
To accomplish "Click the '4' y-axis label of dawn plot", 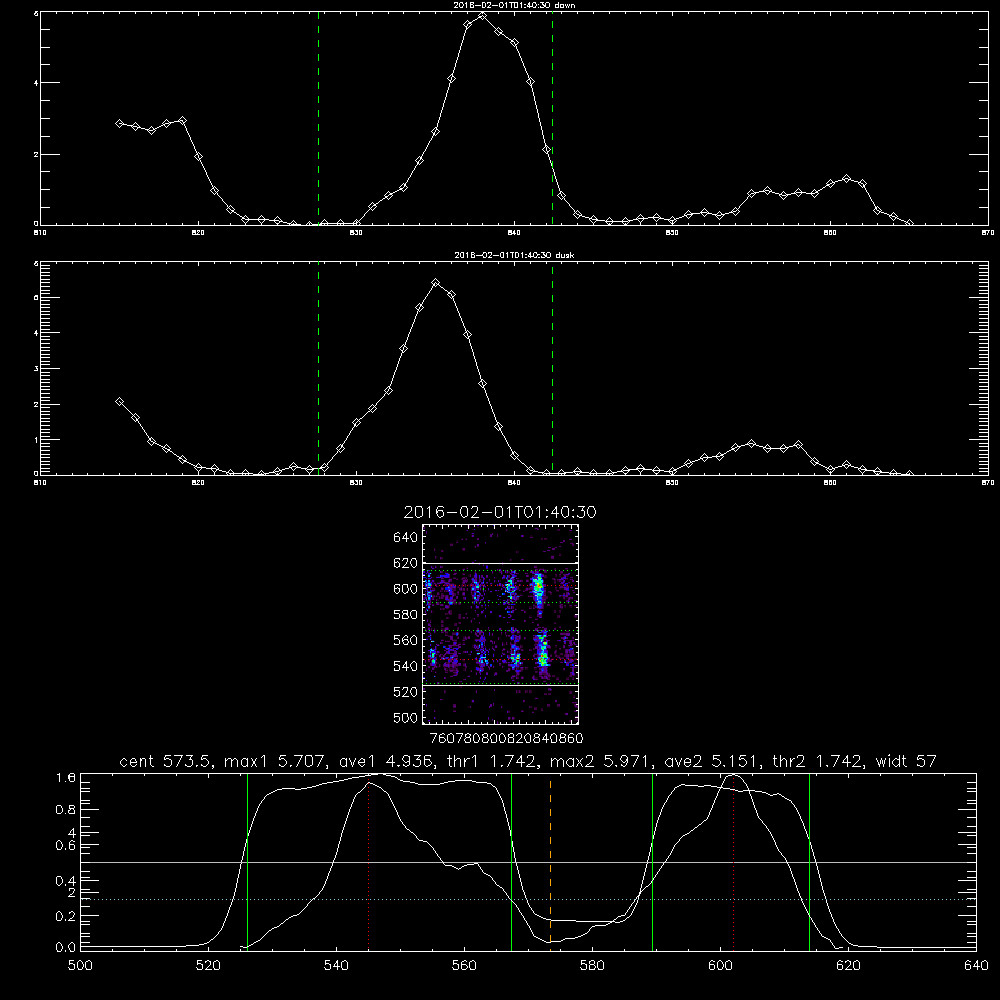I will coord(36,83).
